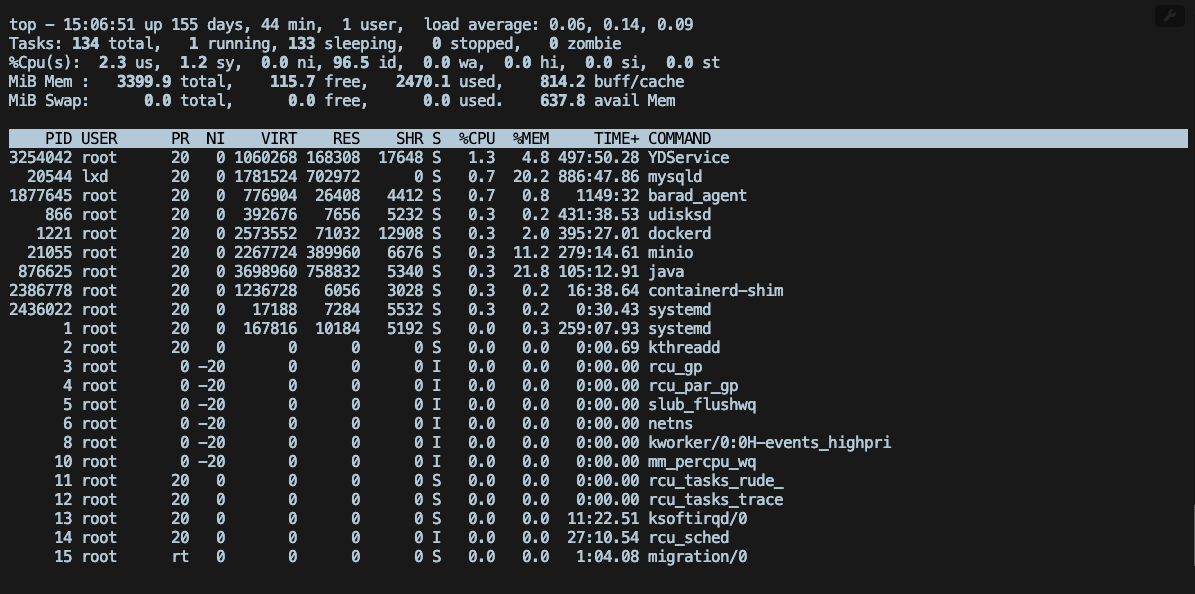This screenshot has width=1195, height=594.
Task: Open the wrench settings icon
Action: tap(1170, 15)
